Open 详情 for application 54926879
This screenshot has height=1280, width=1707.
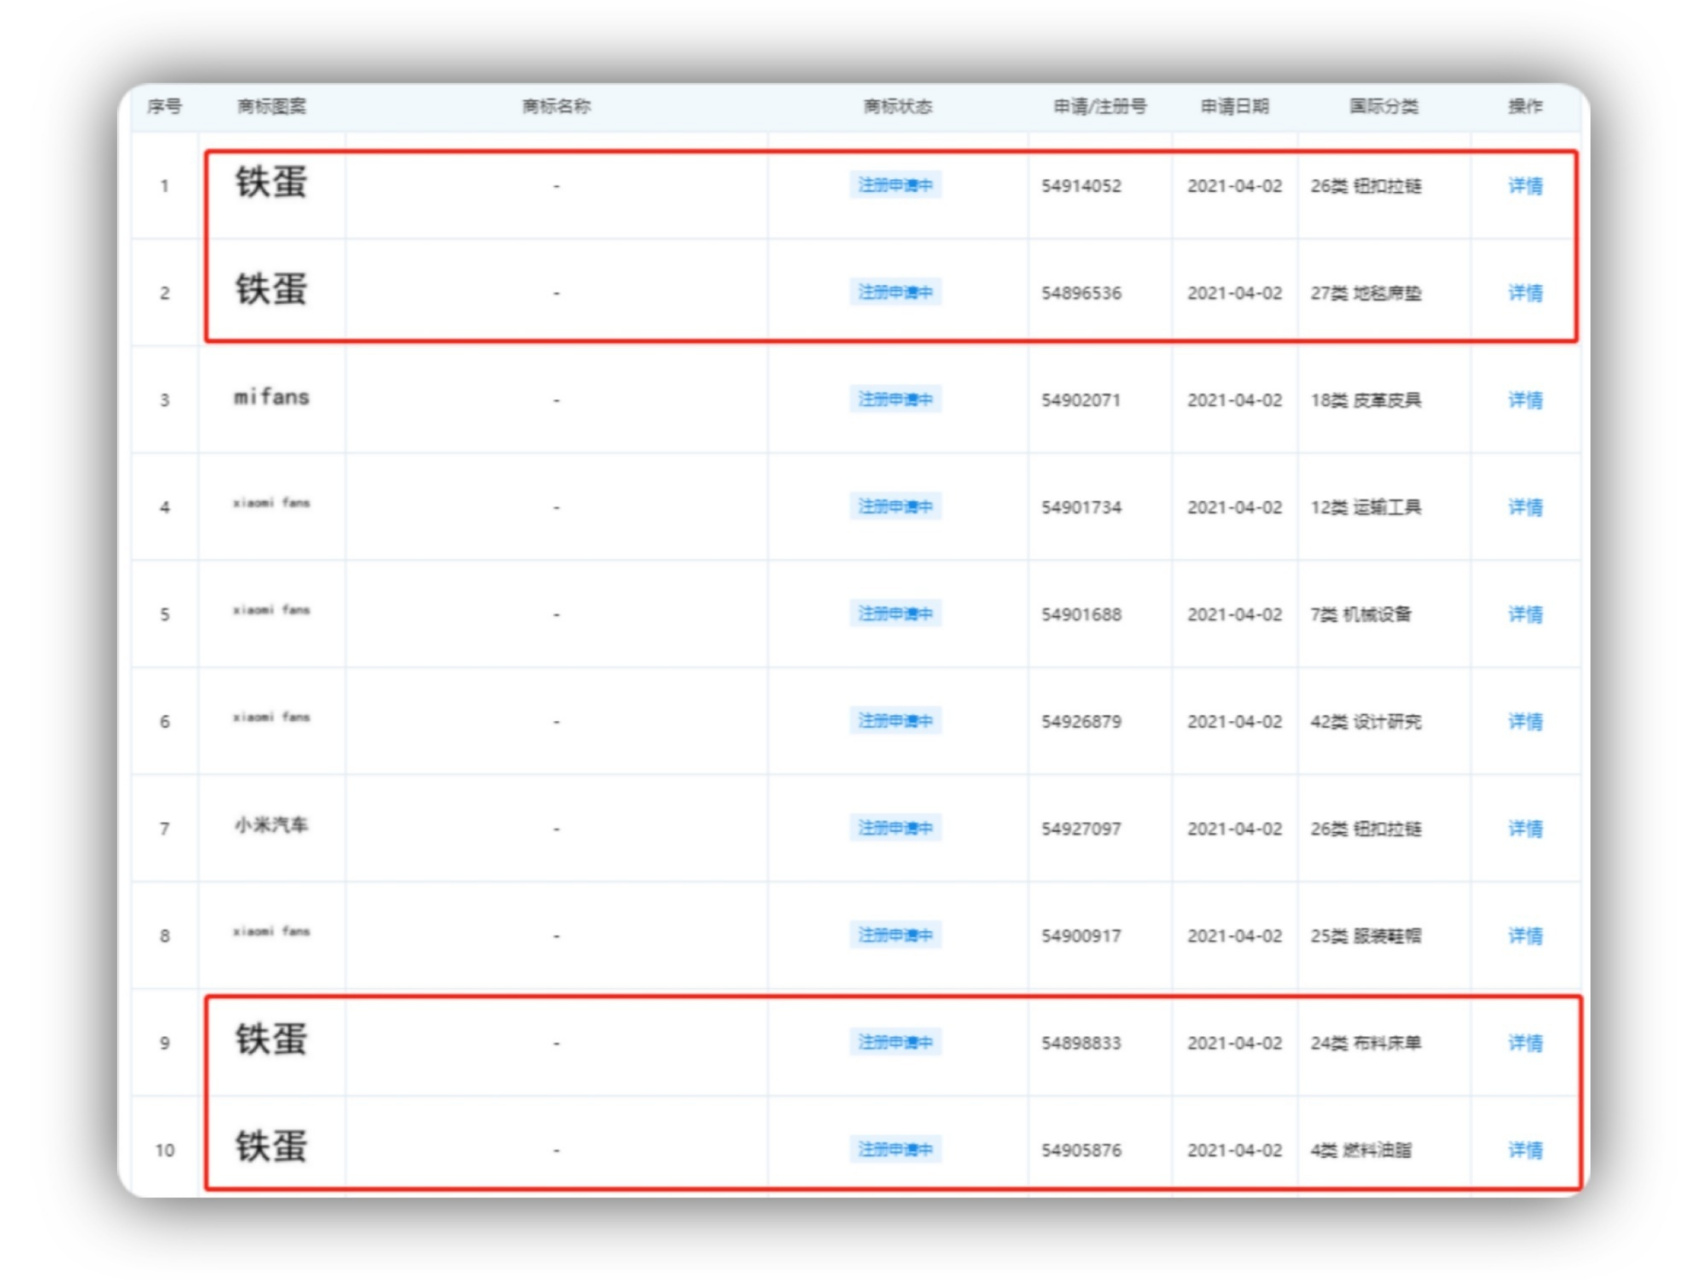(1525, 721)
